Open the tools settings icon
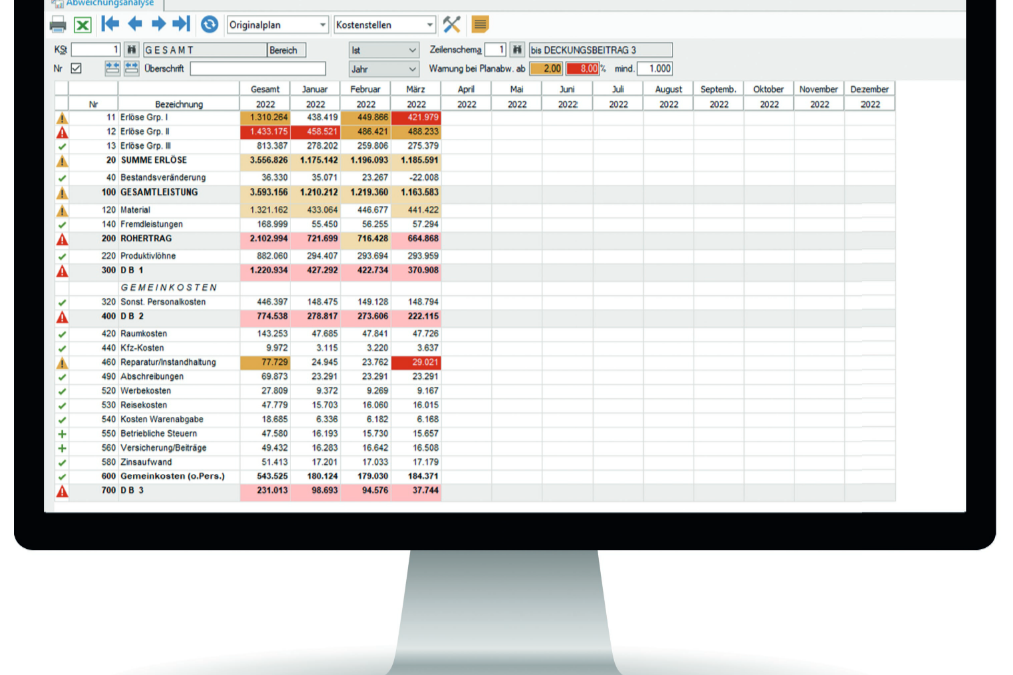Image resolution: width=1013 pixels, height=675 pixels. (452, 24)
